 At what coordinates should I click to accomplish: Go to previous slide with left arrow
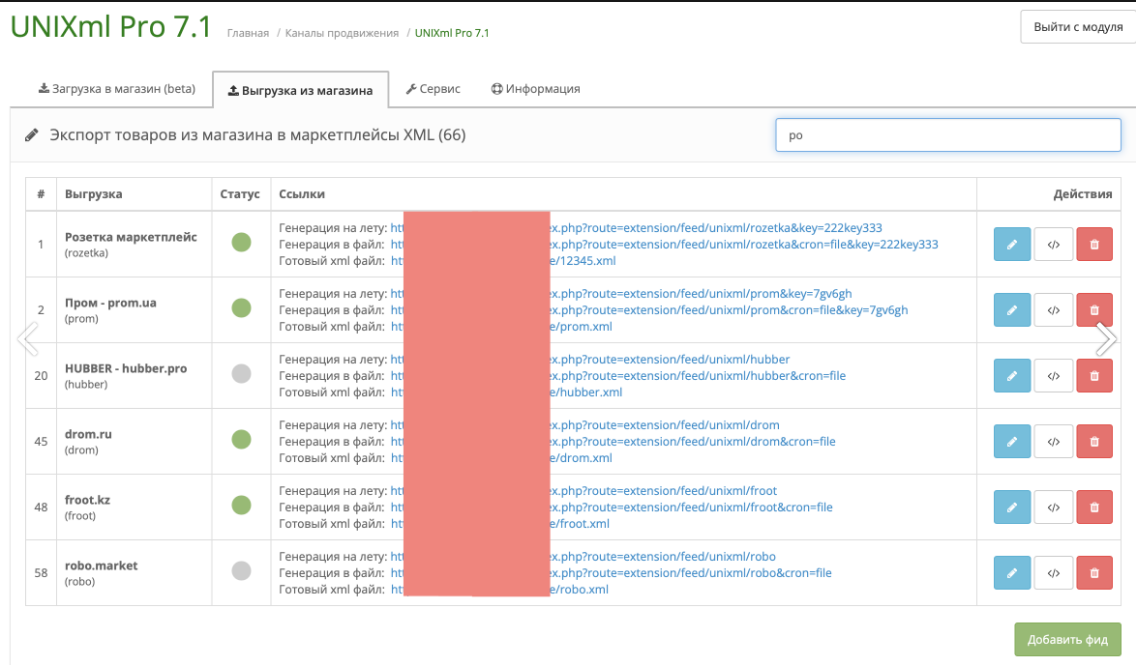28,339
